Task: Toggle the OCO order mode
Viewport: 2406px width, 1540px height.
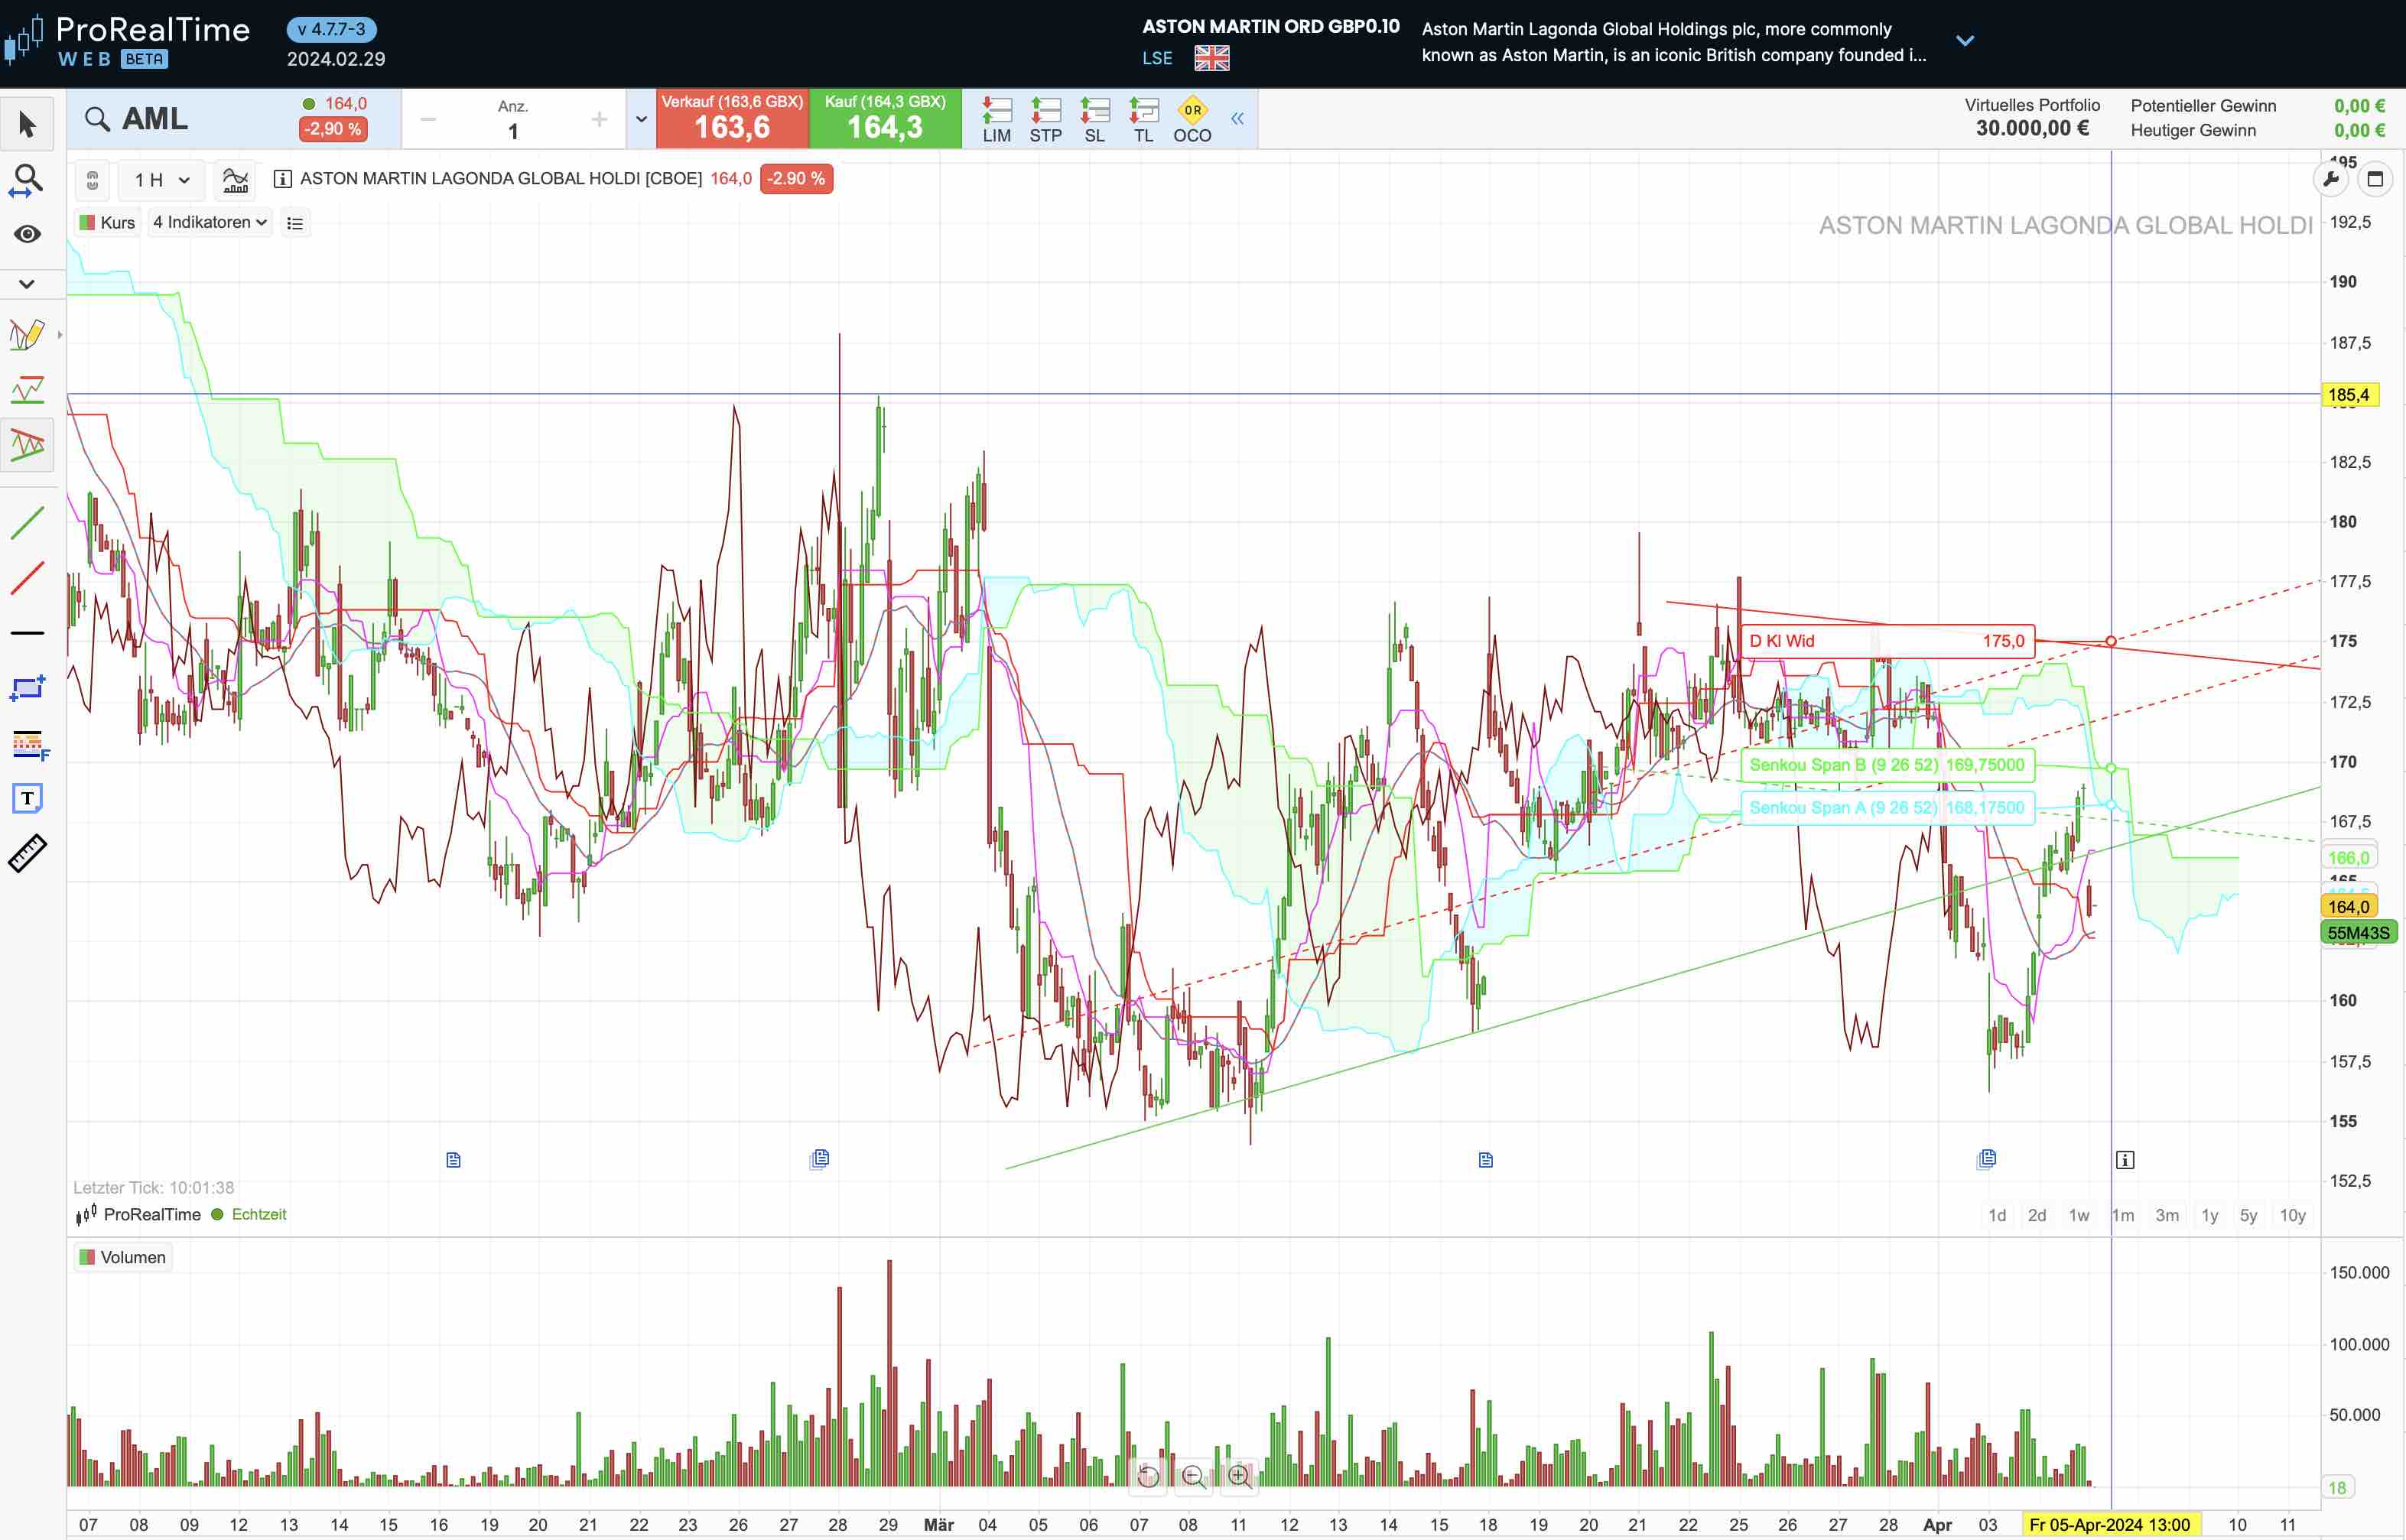Action: (x=1191, y=119)
